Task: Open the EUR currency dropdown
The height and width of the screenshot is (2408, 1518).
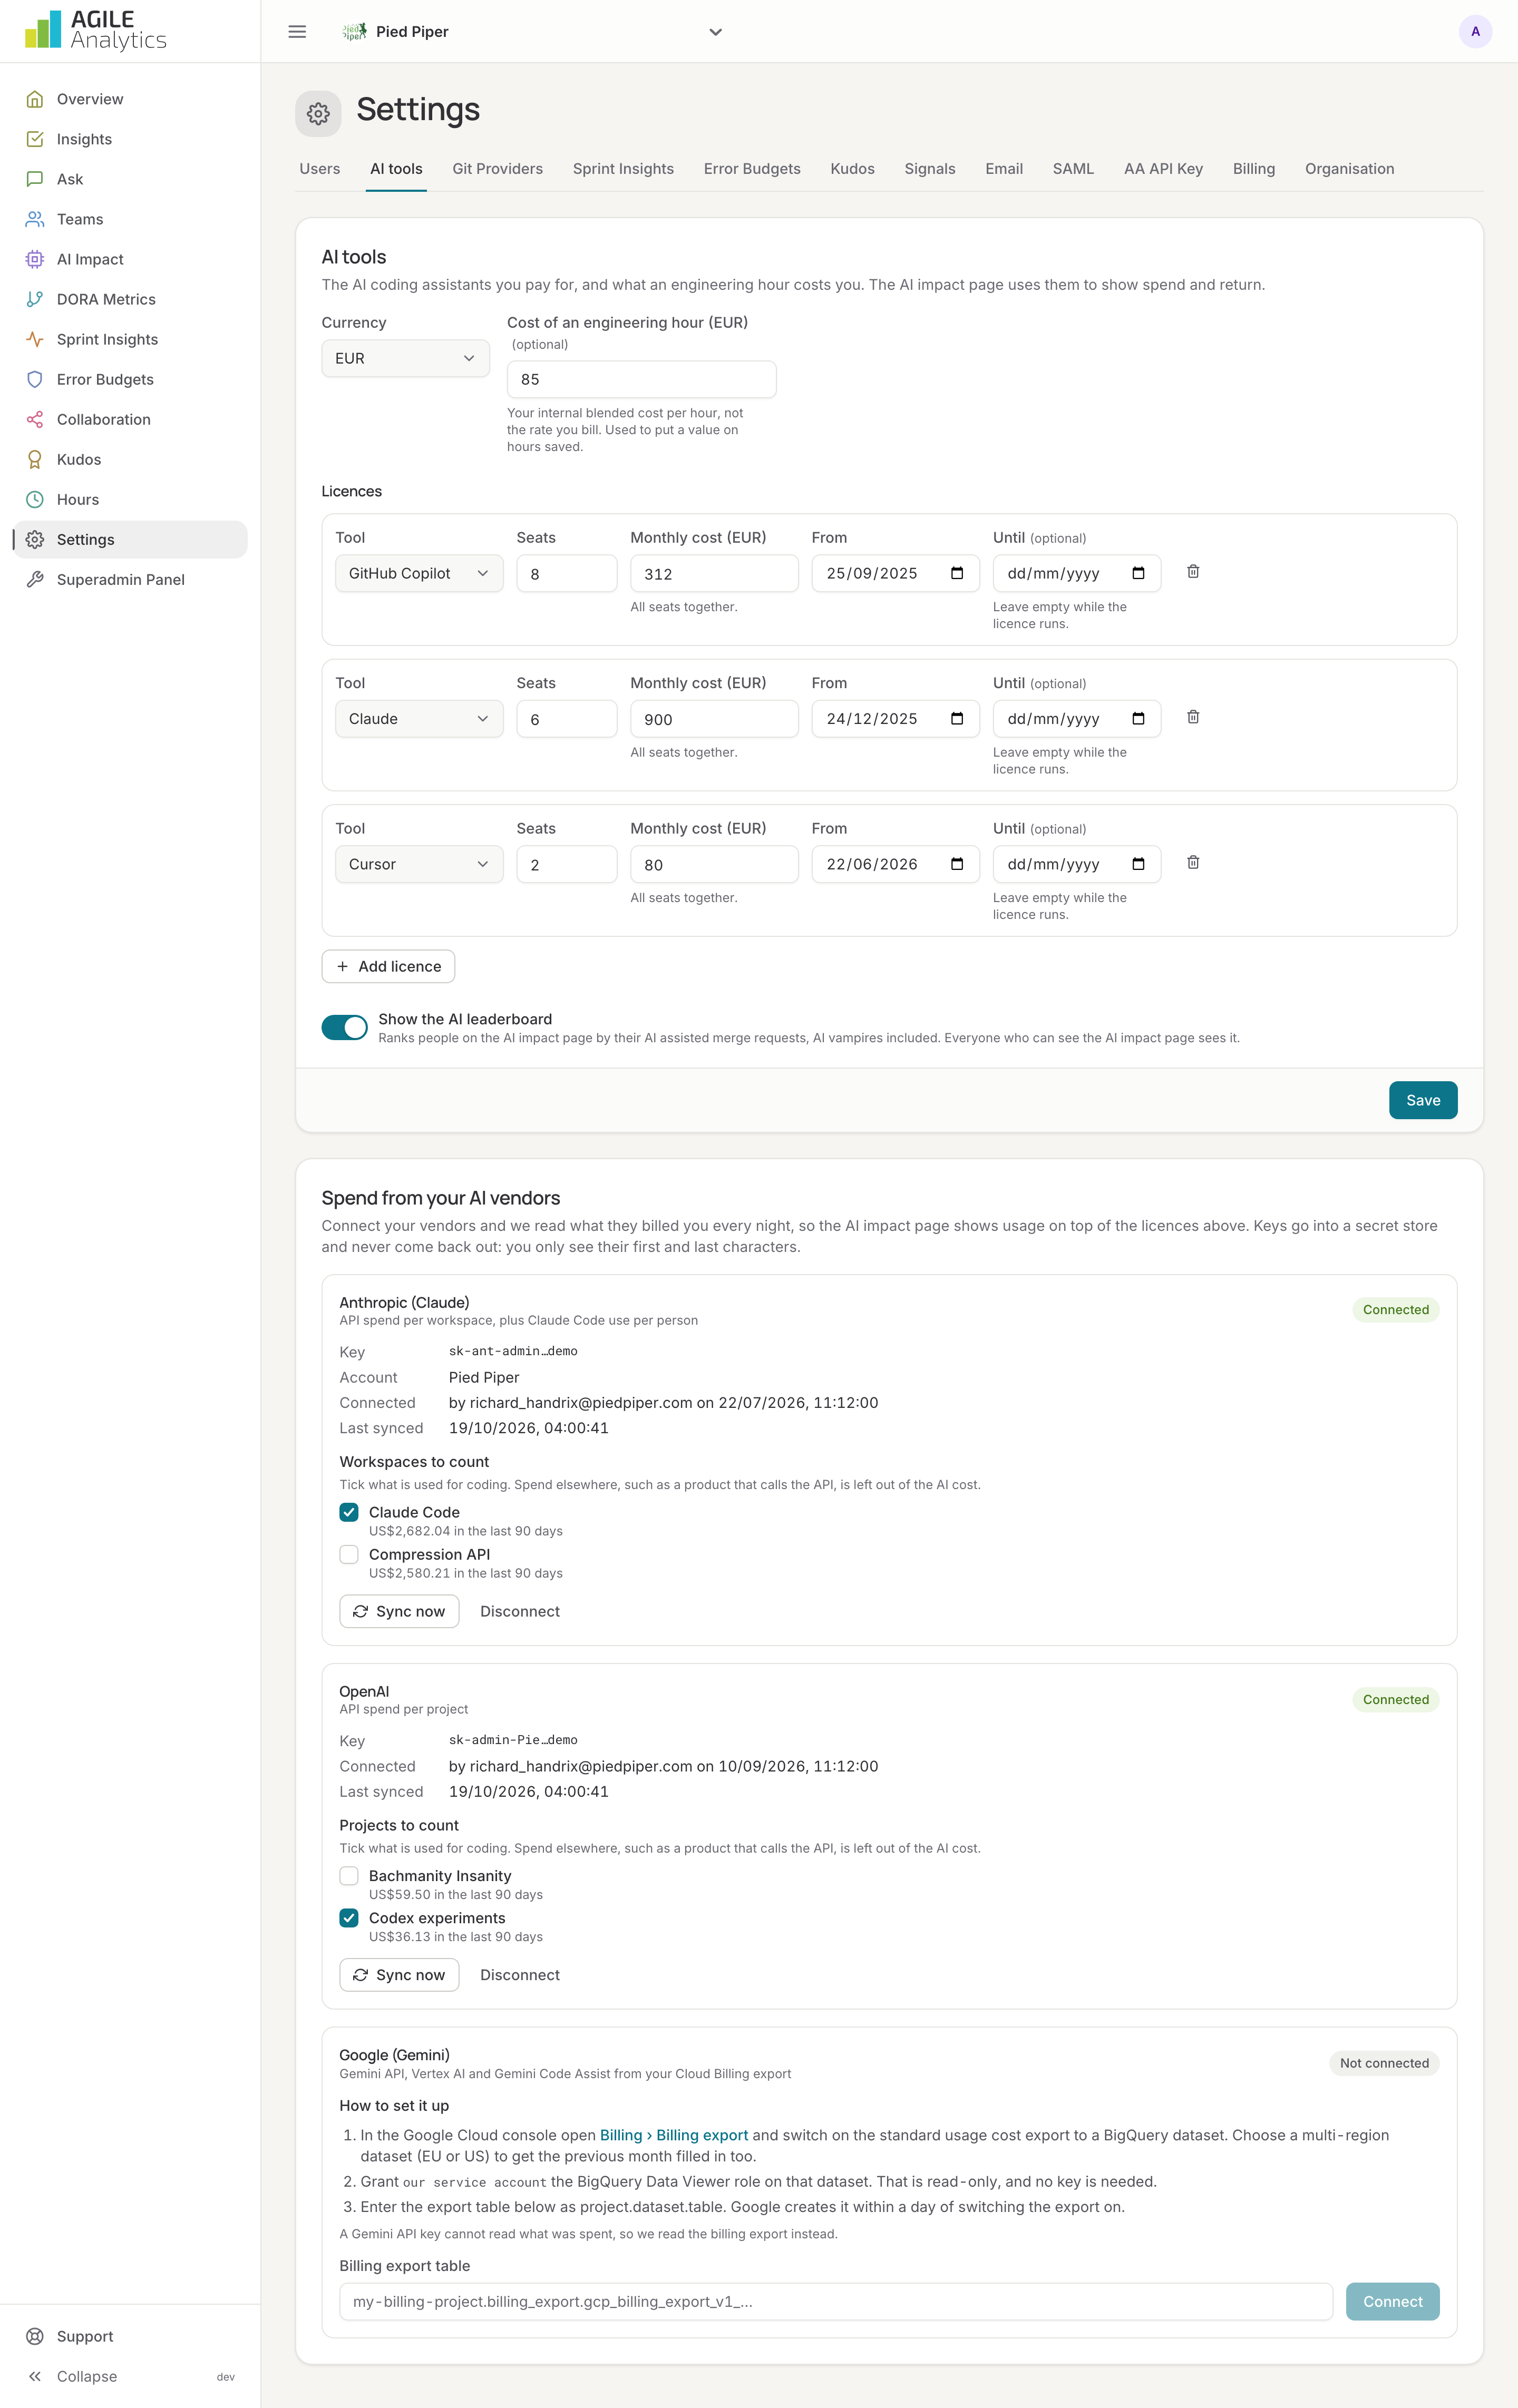Action: click(405, 358)
